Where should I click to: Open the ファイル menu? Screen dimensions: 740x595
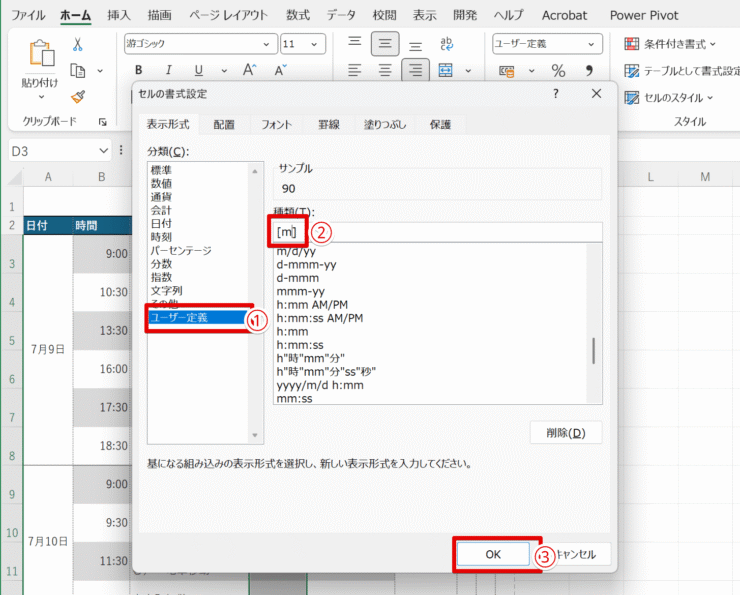click(x=28, y=15)
